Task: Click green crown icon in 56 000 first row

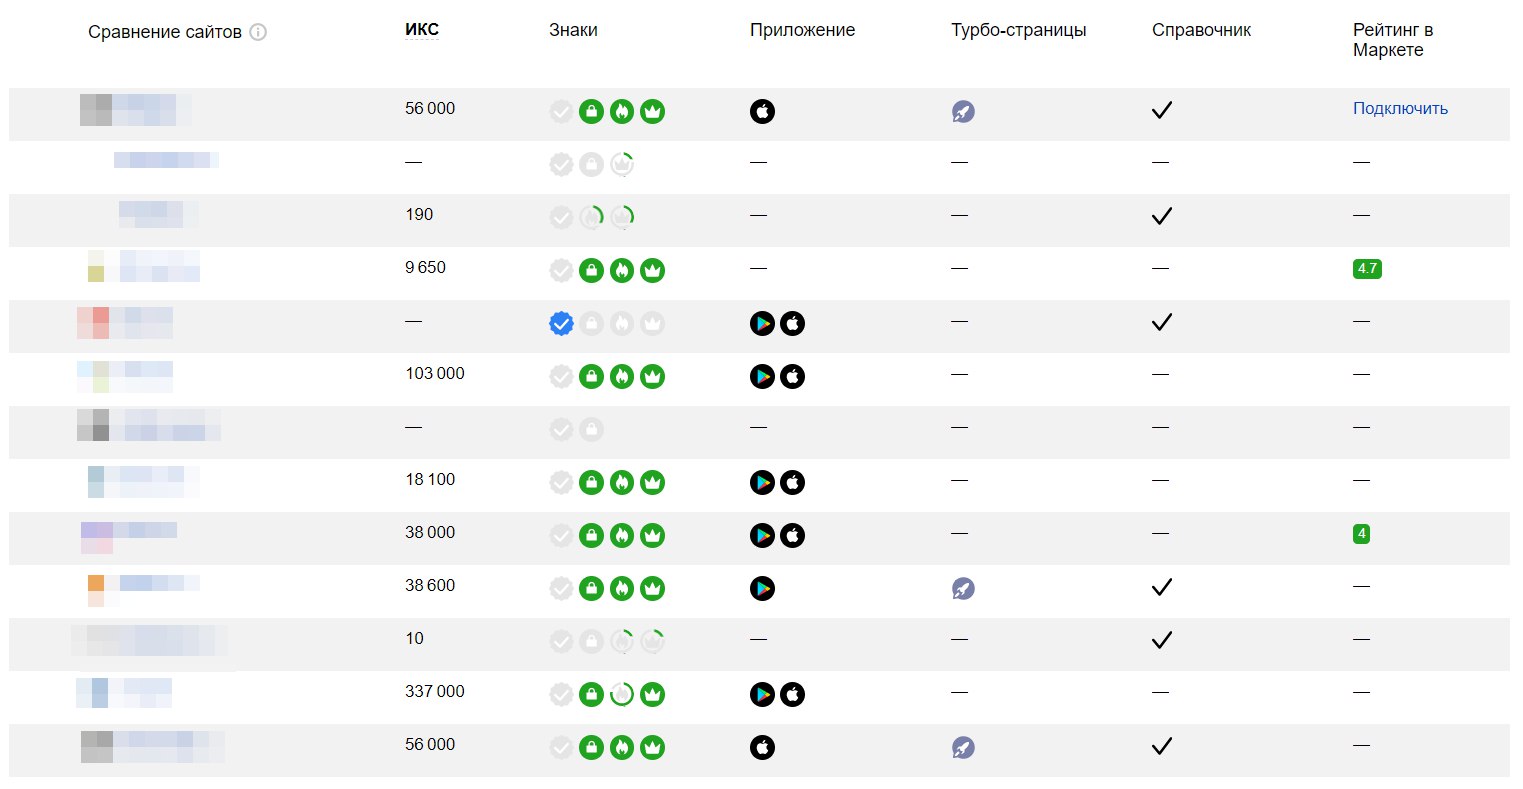Action: click(x=652, y=111)
